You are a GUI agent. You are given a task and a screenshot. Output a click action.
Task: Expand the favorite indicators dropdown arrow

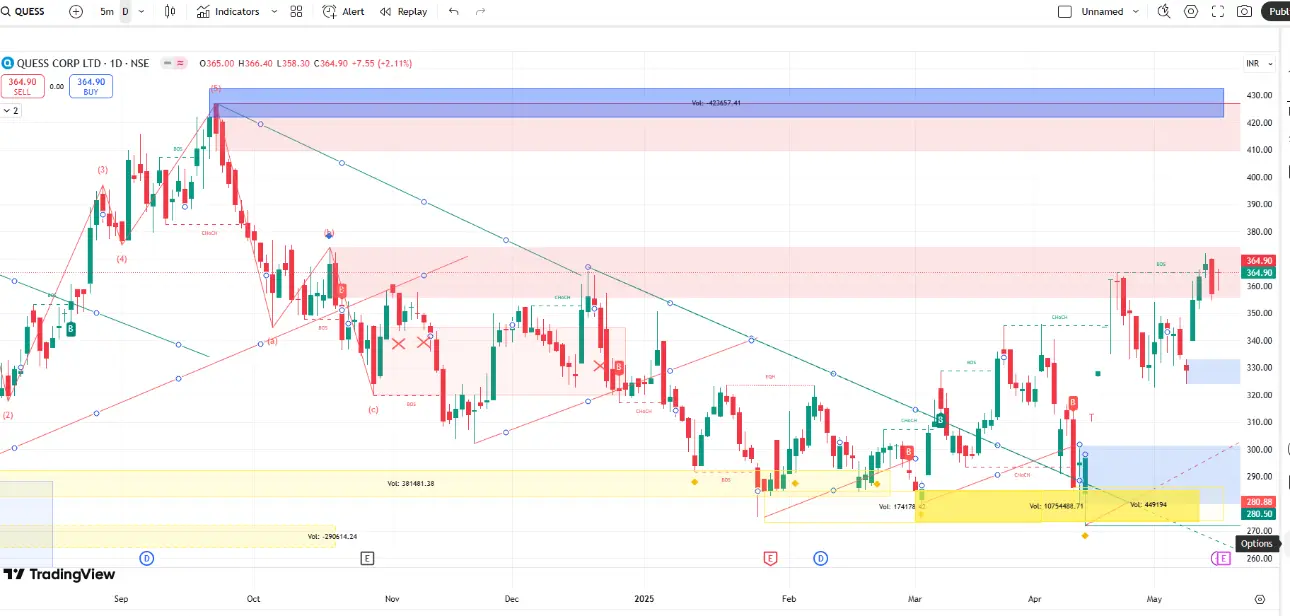point(273,12)
